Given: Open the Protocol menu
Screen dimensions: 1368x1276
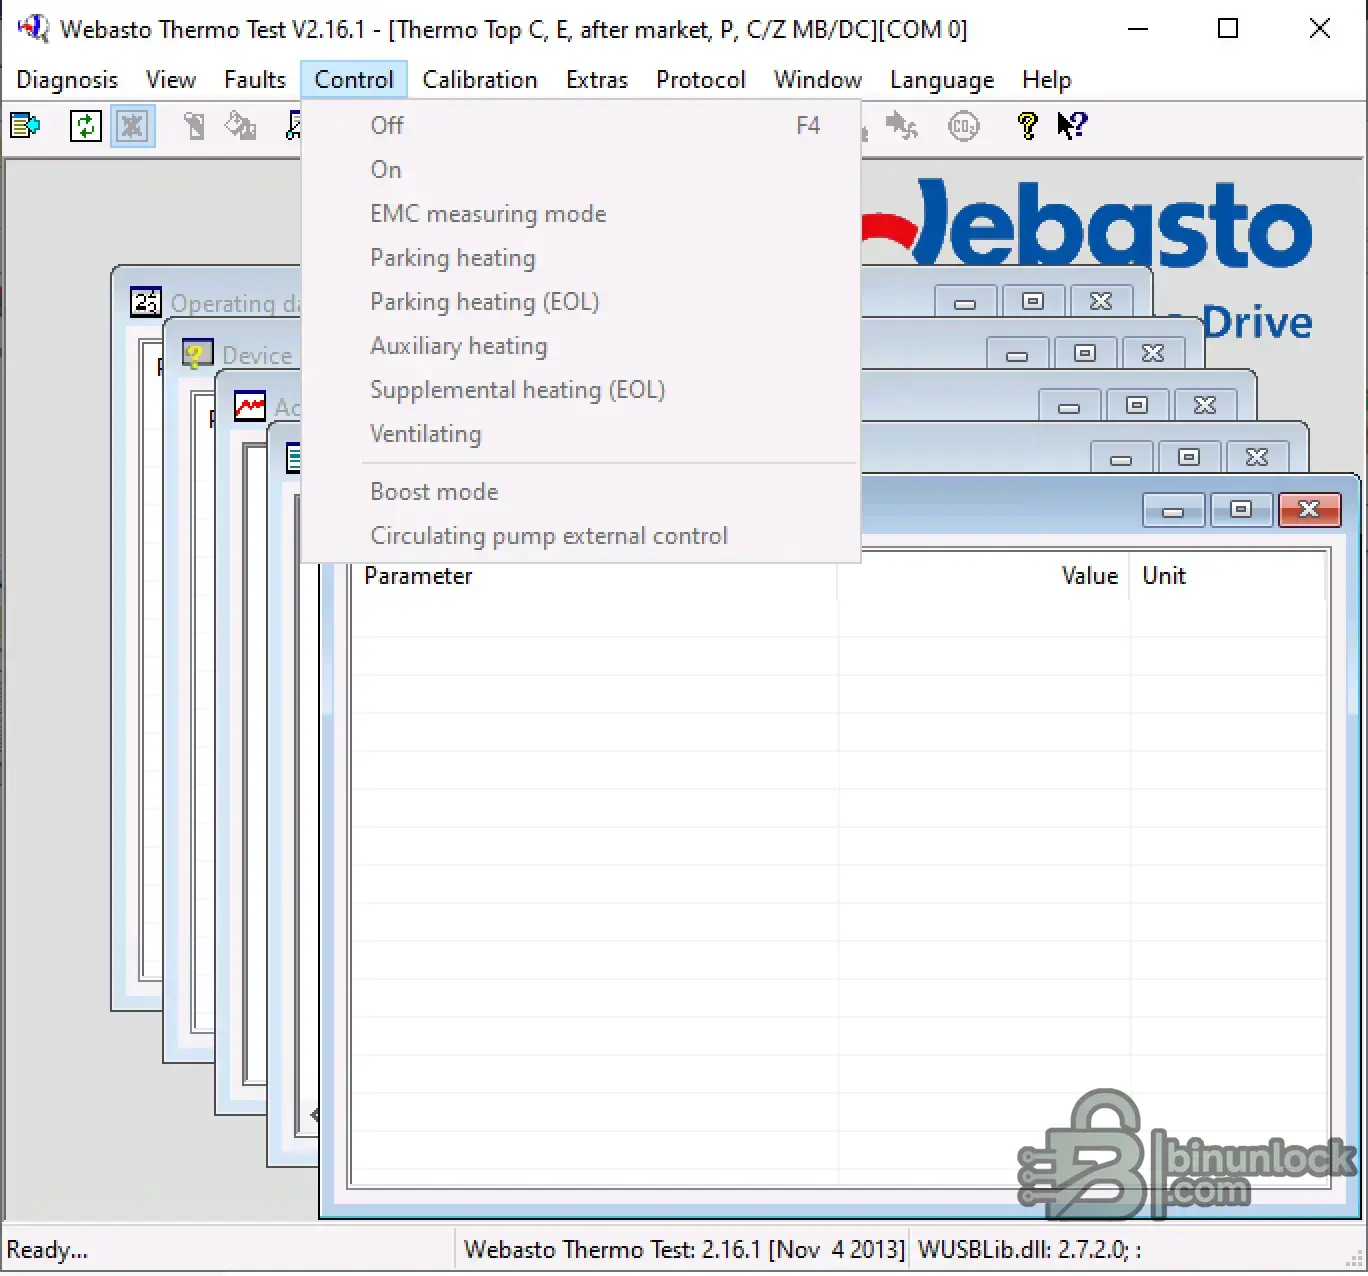Looking at the screenshot, I should coord(701,80).
